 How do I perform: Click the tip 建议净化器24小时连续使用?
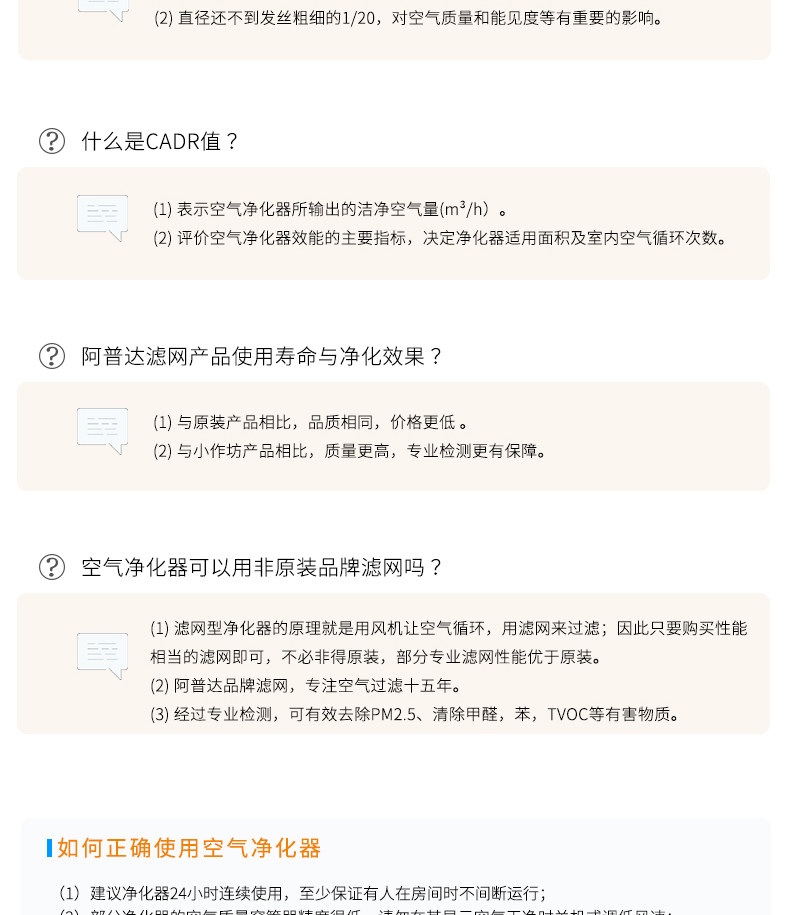pos(303,893)
